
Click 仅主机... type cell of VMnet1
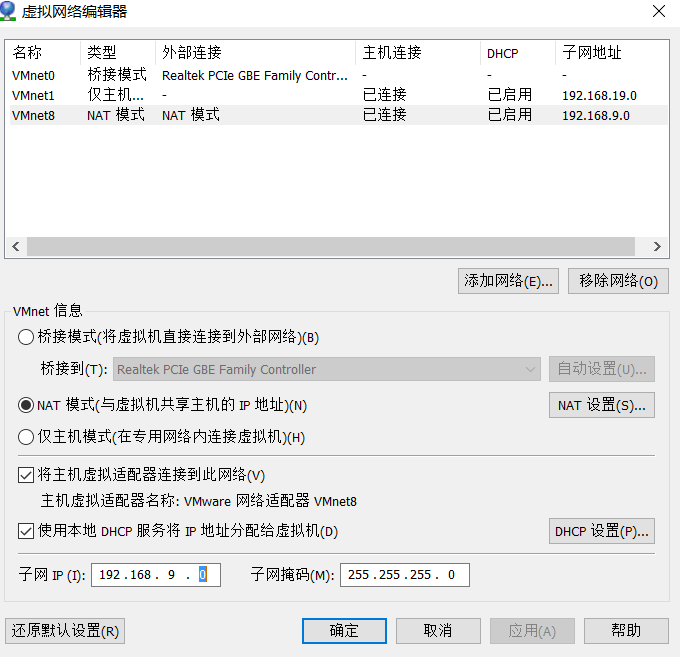115,95
